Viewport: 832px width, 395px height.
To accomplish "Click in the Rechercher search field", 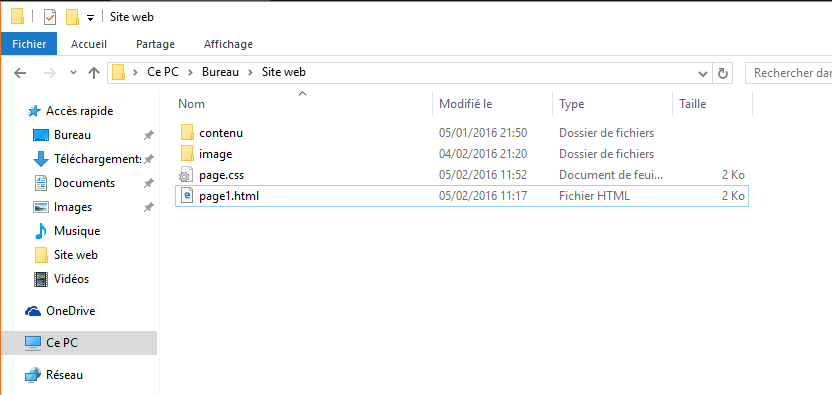I will coord(788,73).
